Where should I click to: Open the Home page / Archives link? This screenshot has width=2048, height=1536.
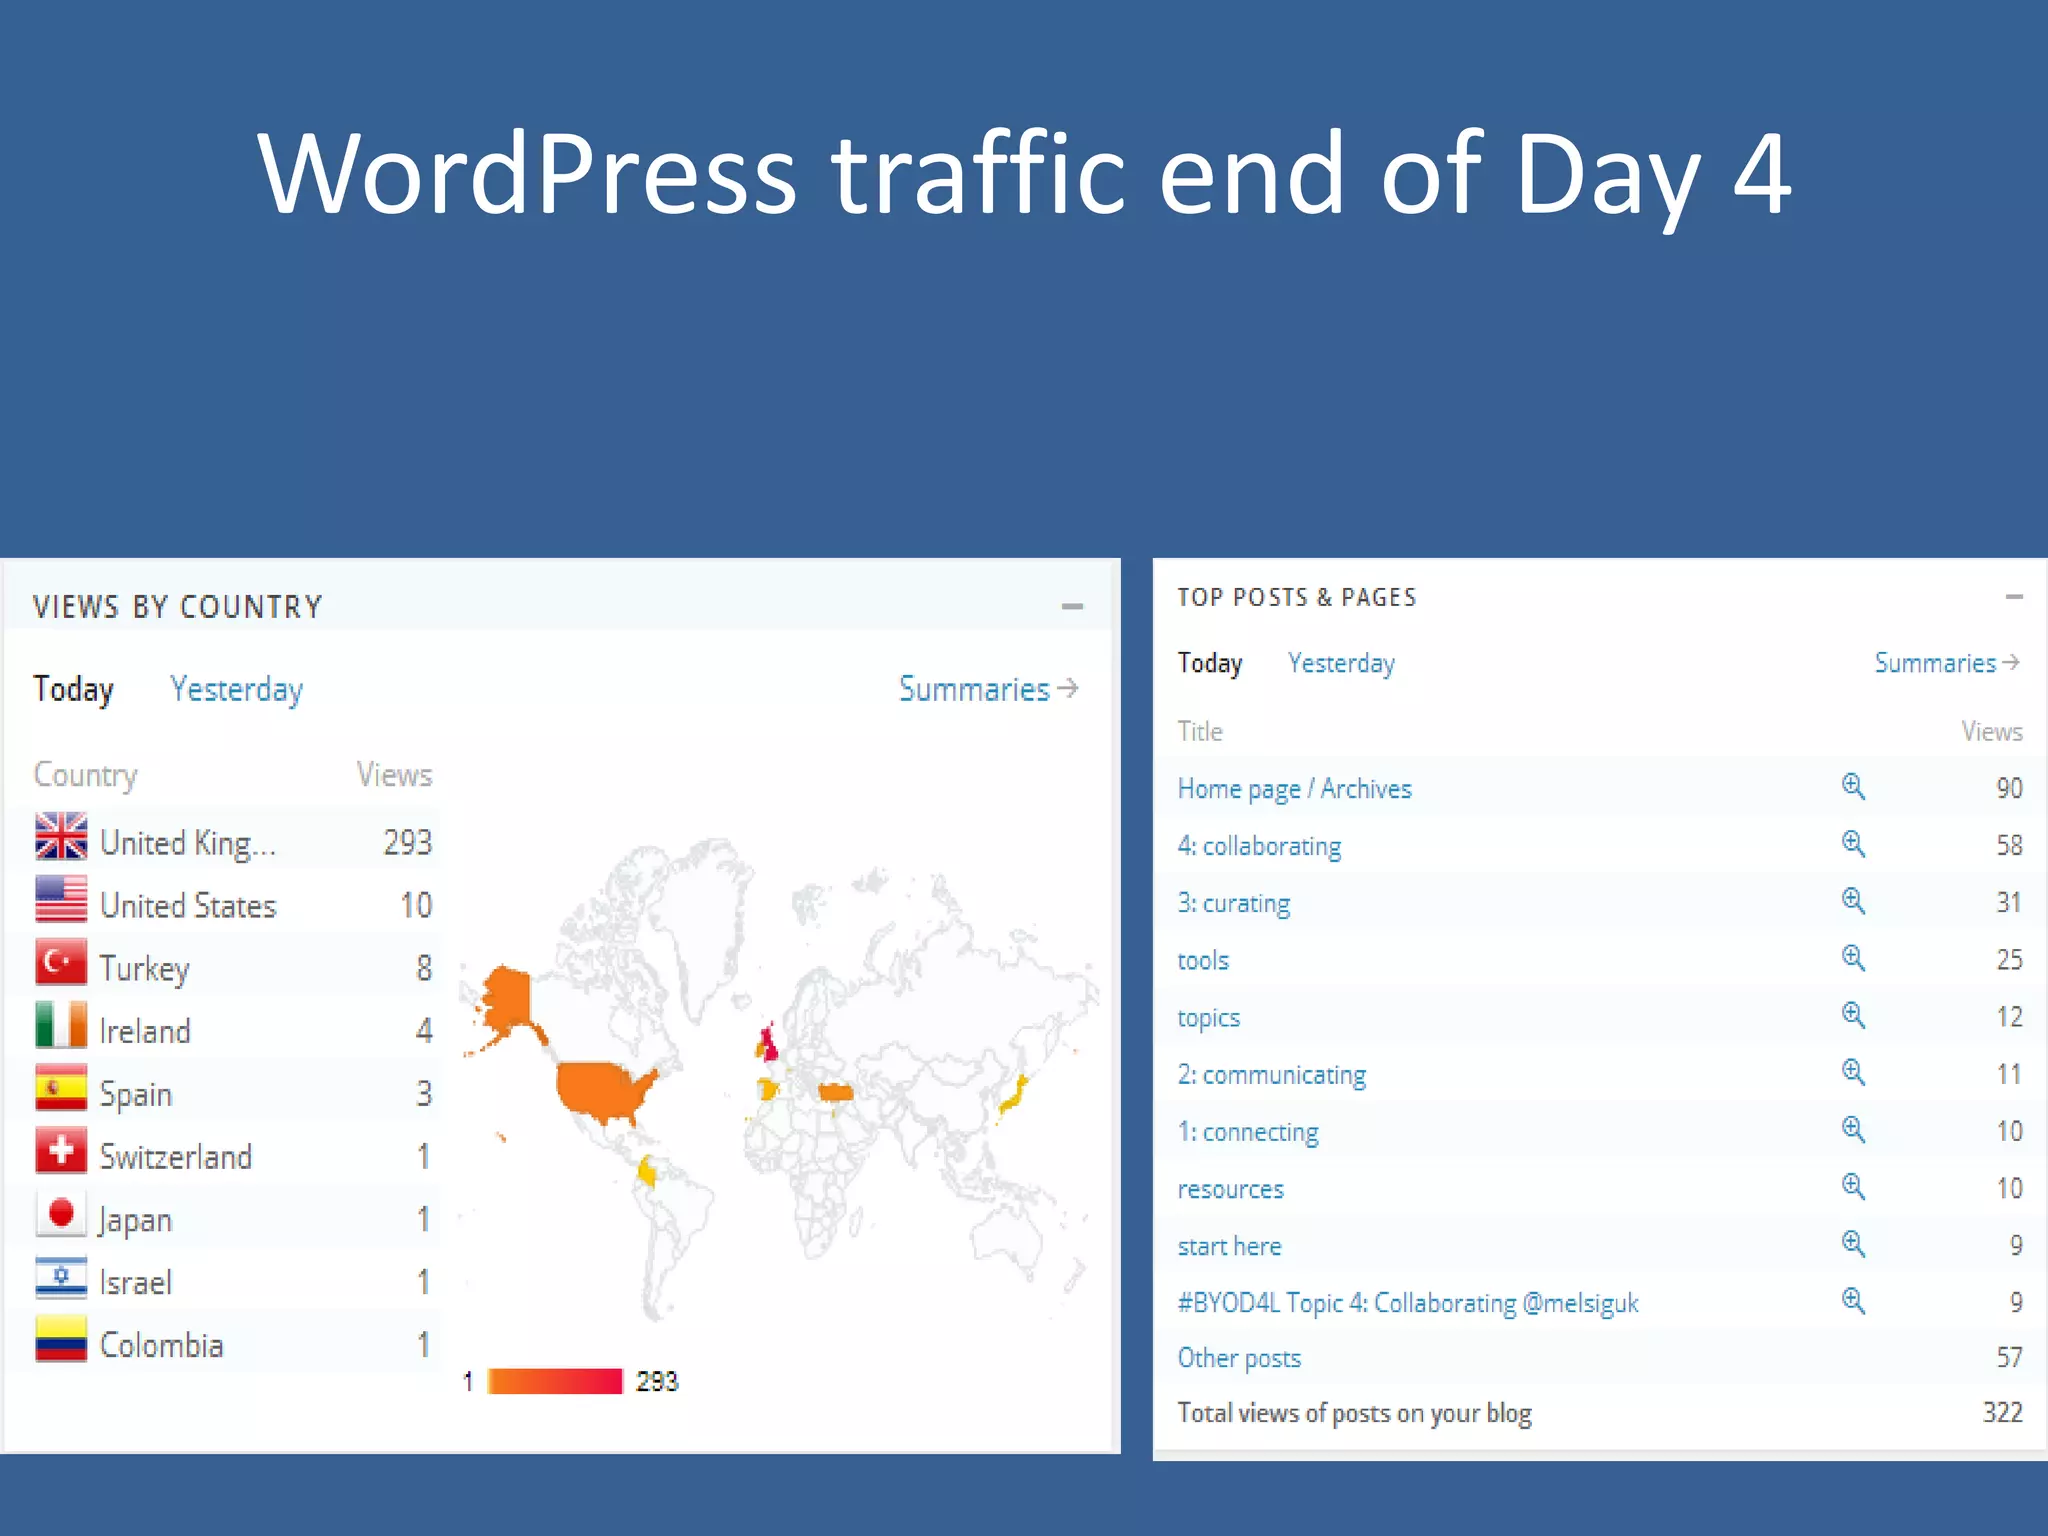coord(1294,789)
